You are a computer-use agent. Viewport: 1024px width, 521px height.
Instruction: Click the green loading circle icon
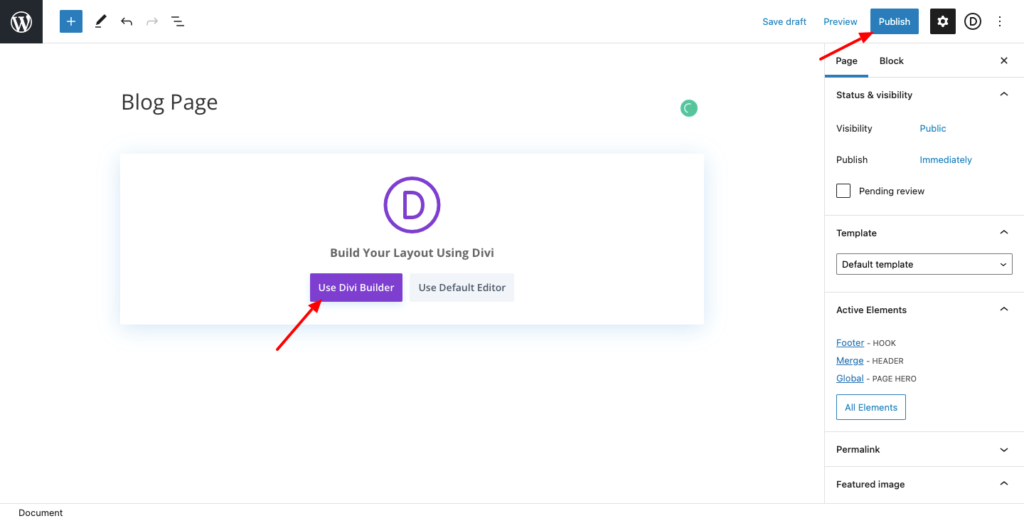(688, 108)
